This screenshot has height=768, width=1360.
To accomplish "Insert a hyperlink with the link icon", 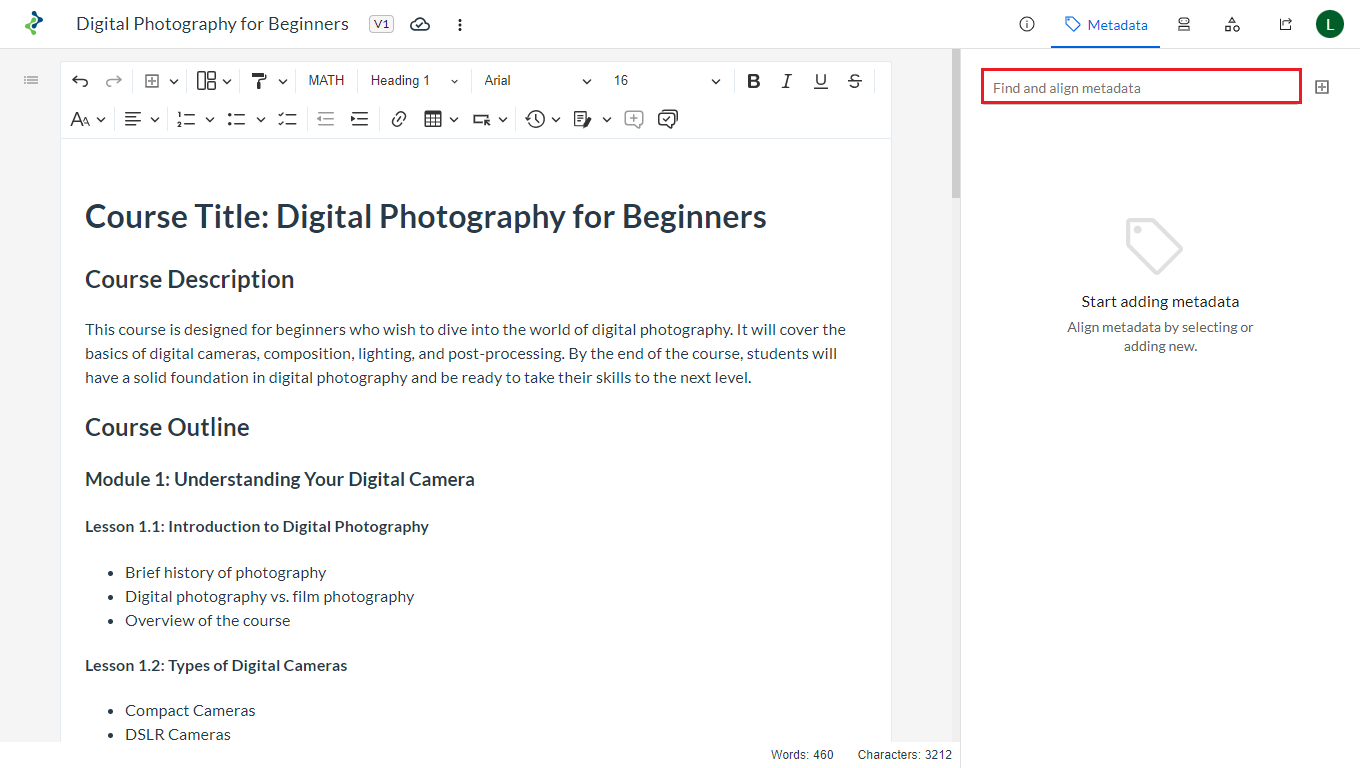I will click(399, 119).
